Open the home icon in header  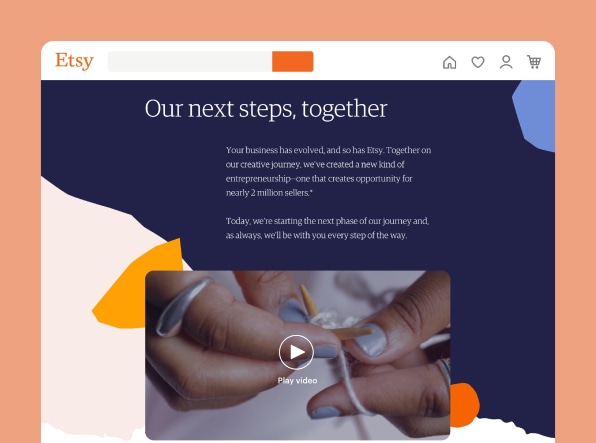[449, 62]
